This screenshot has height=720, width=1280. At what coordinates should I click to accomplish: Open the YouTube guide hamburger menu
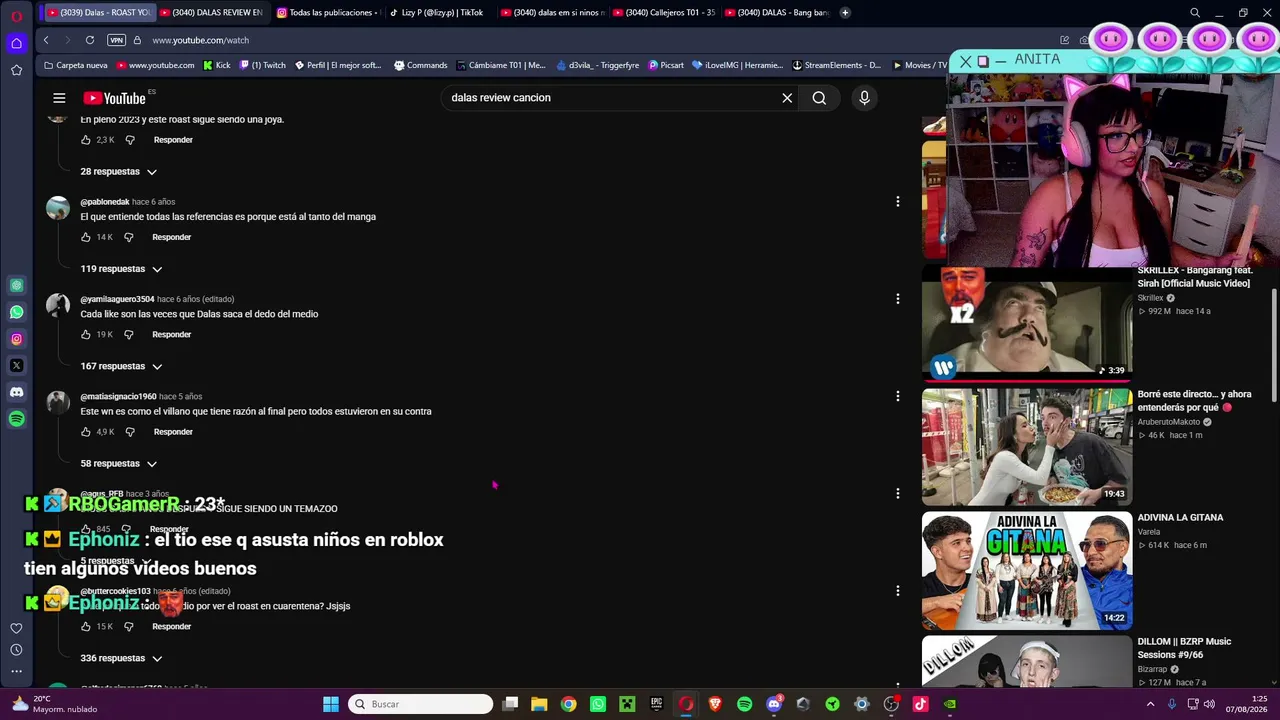(x=59, y=98)
